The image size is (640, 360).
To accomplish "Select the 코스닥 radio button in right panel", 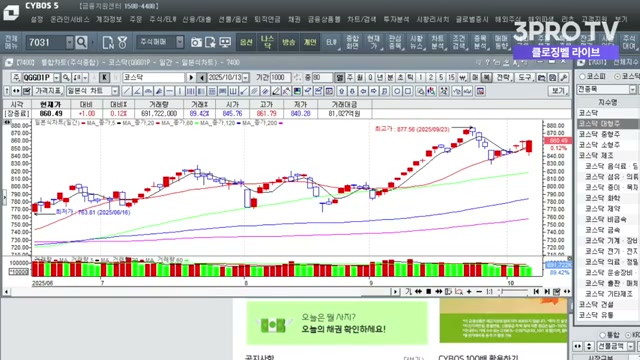I will click(618, 76).
